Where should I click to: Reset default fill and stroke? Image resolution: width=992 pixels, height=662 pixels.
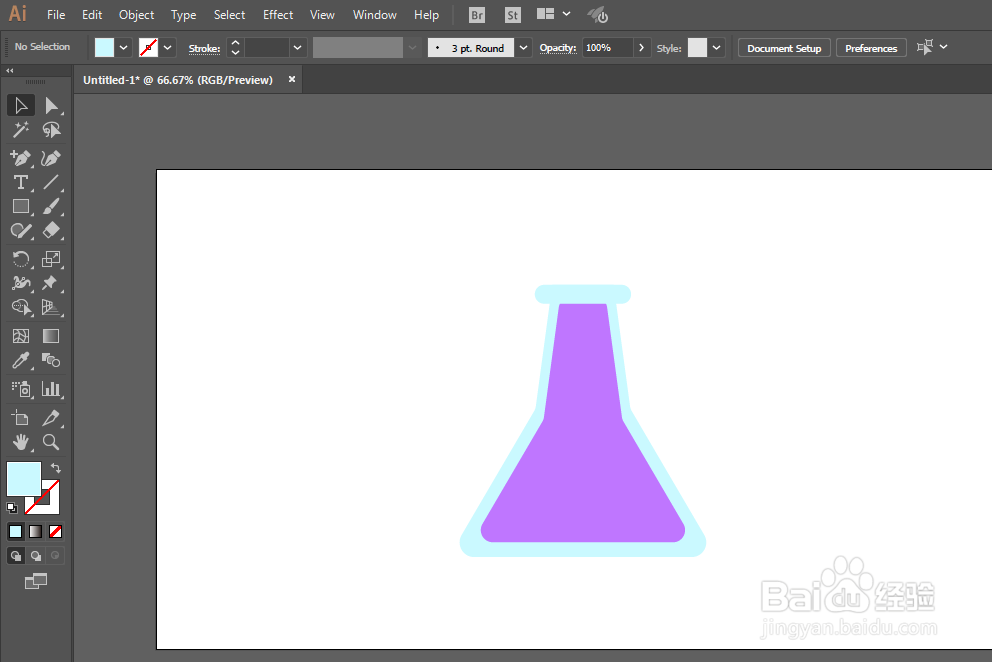(12, 508)
